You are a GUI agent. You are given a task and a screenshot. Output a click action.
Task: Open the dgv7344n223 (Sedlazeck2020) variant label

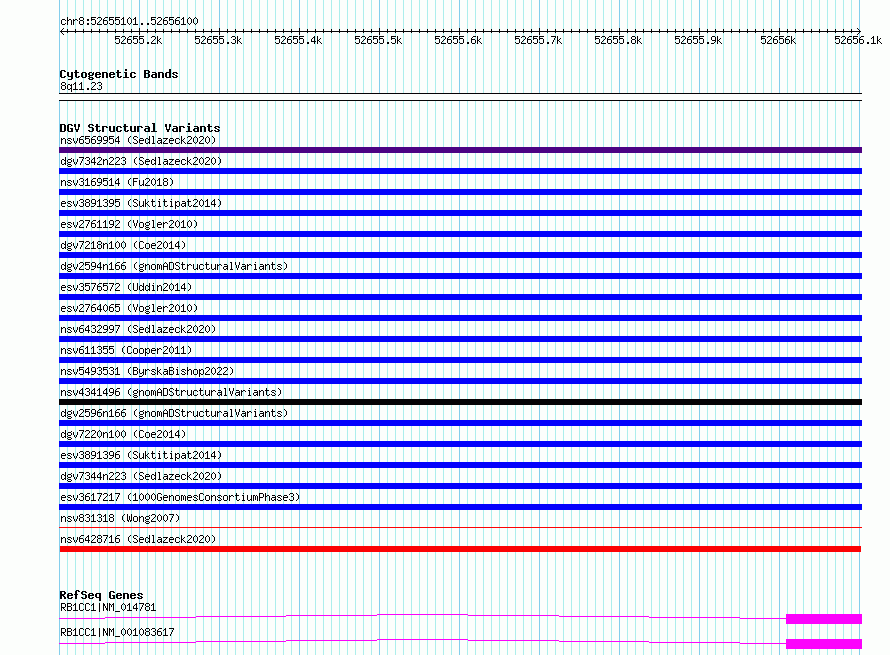(141, 476)
